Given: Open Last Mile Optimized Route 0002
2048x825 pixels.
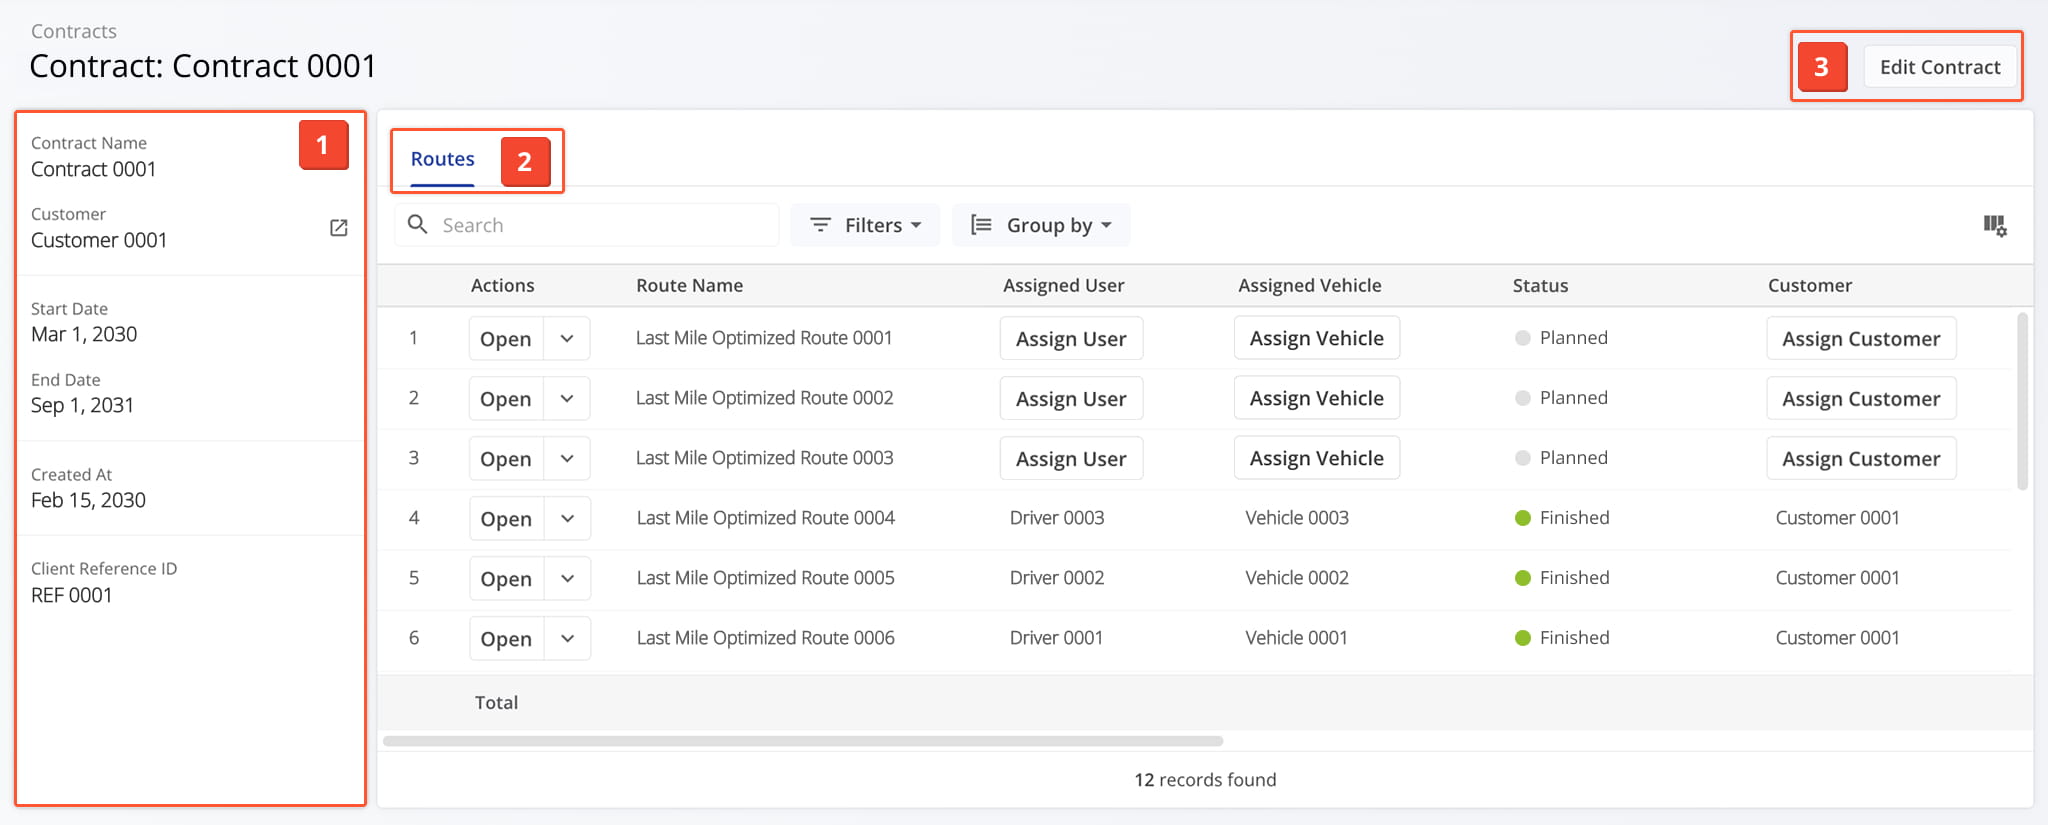Looking at the screenshot, I should pyautogui.click(x=506, y=399).
